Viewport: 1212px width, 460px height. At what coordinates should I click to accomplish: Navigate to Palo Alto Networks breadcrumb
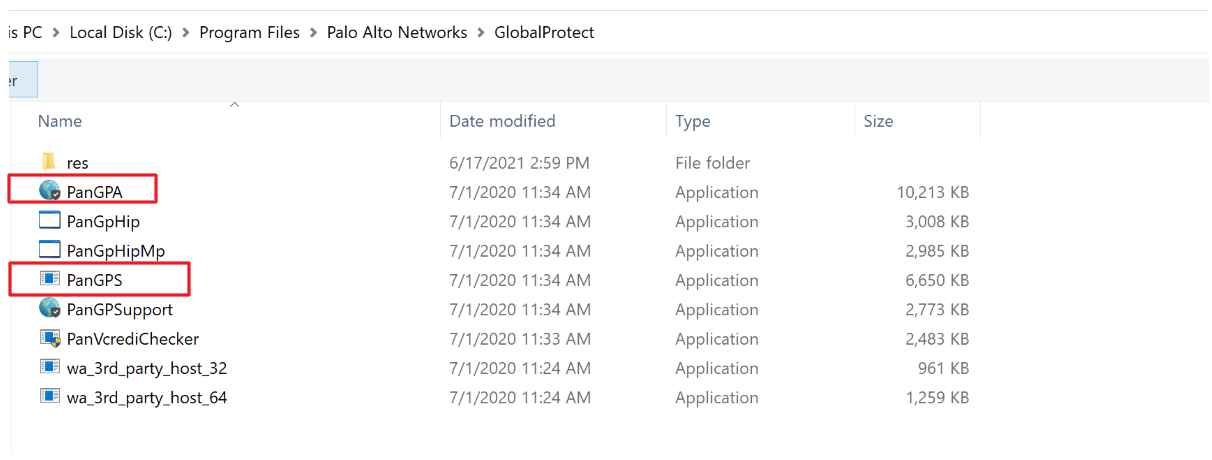click(x=397, y=33)
